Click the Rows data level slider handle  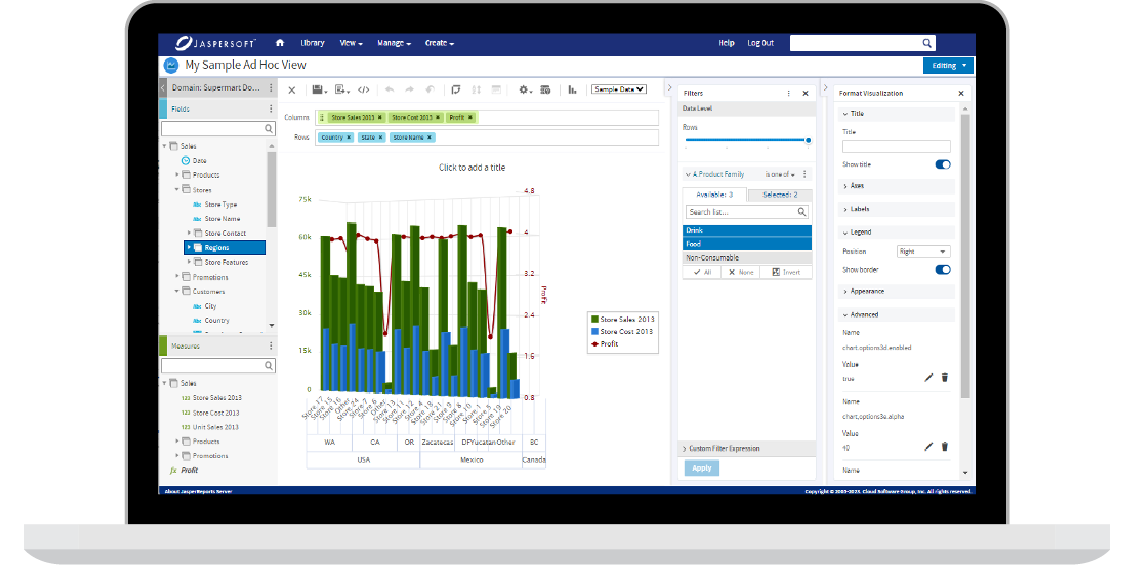808,140
